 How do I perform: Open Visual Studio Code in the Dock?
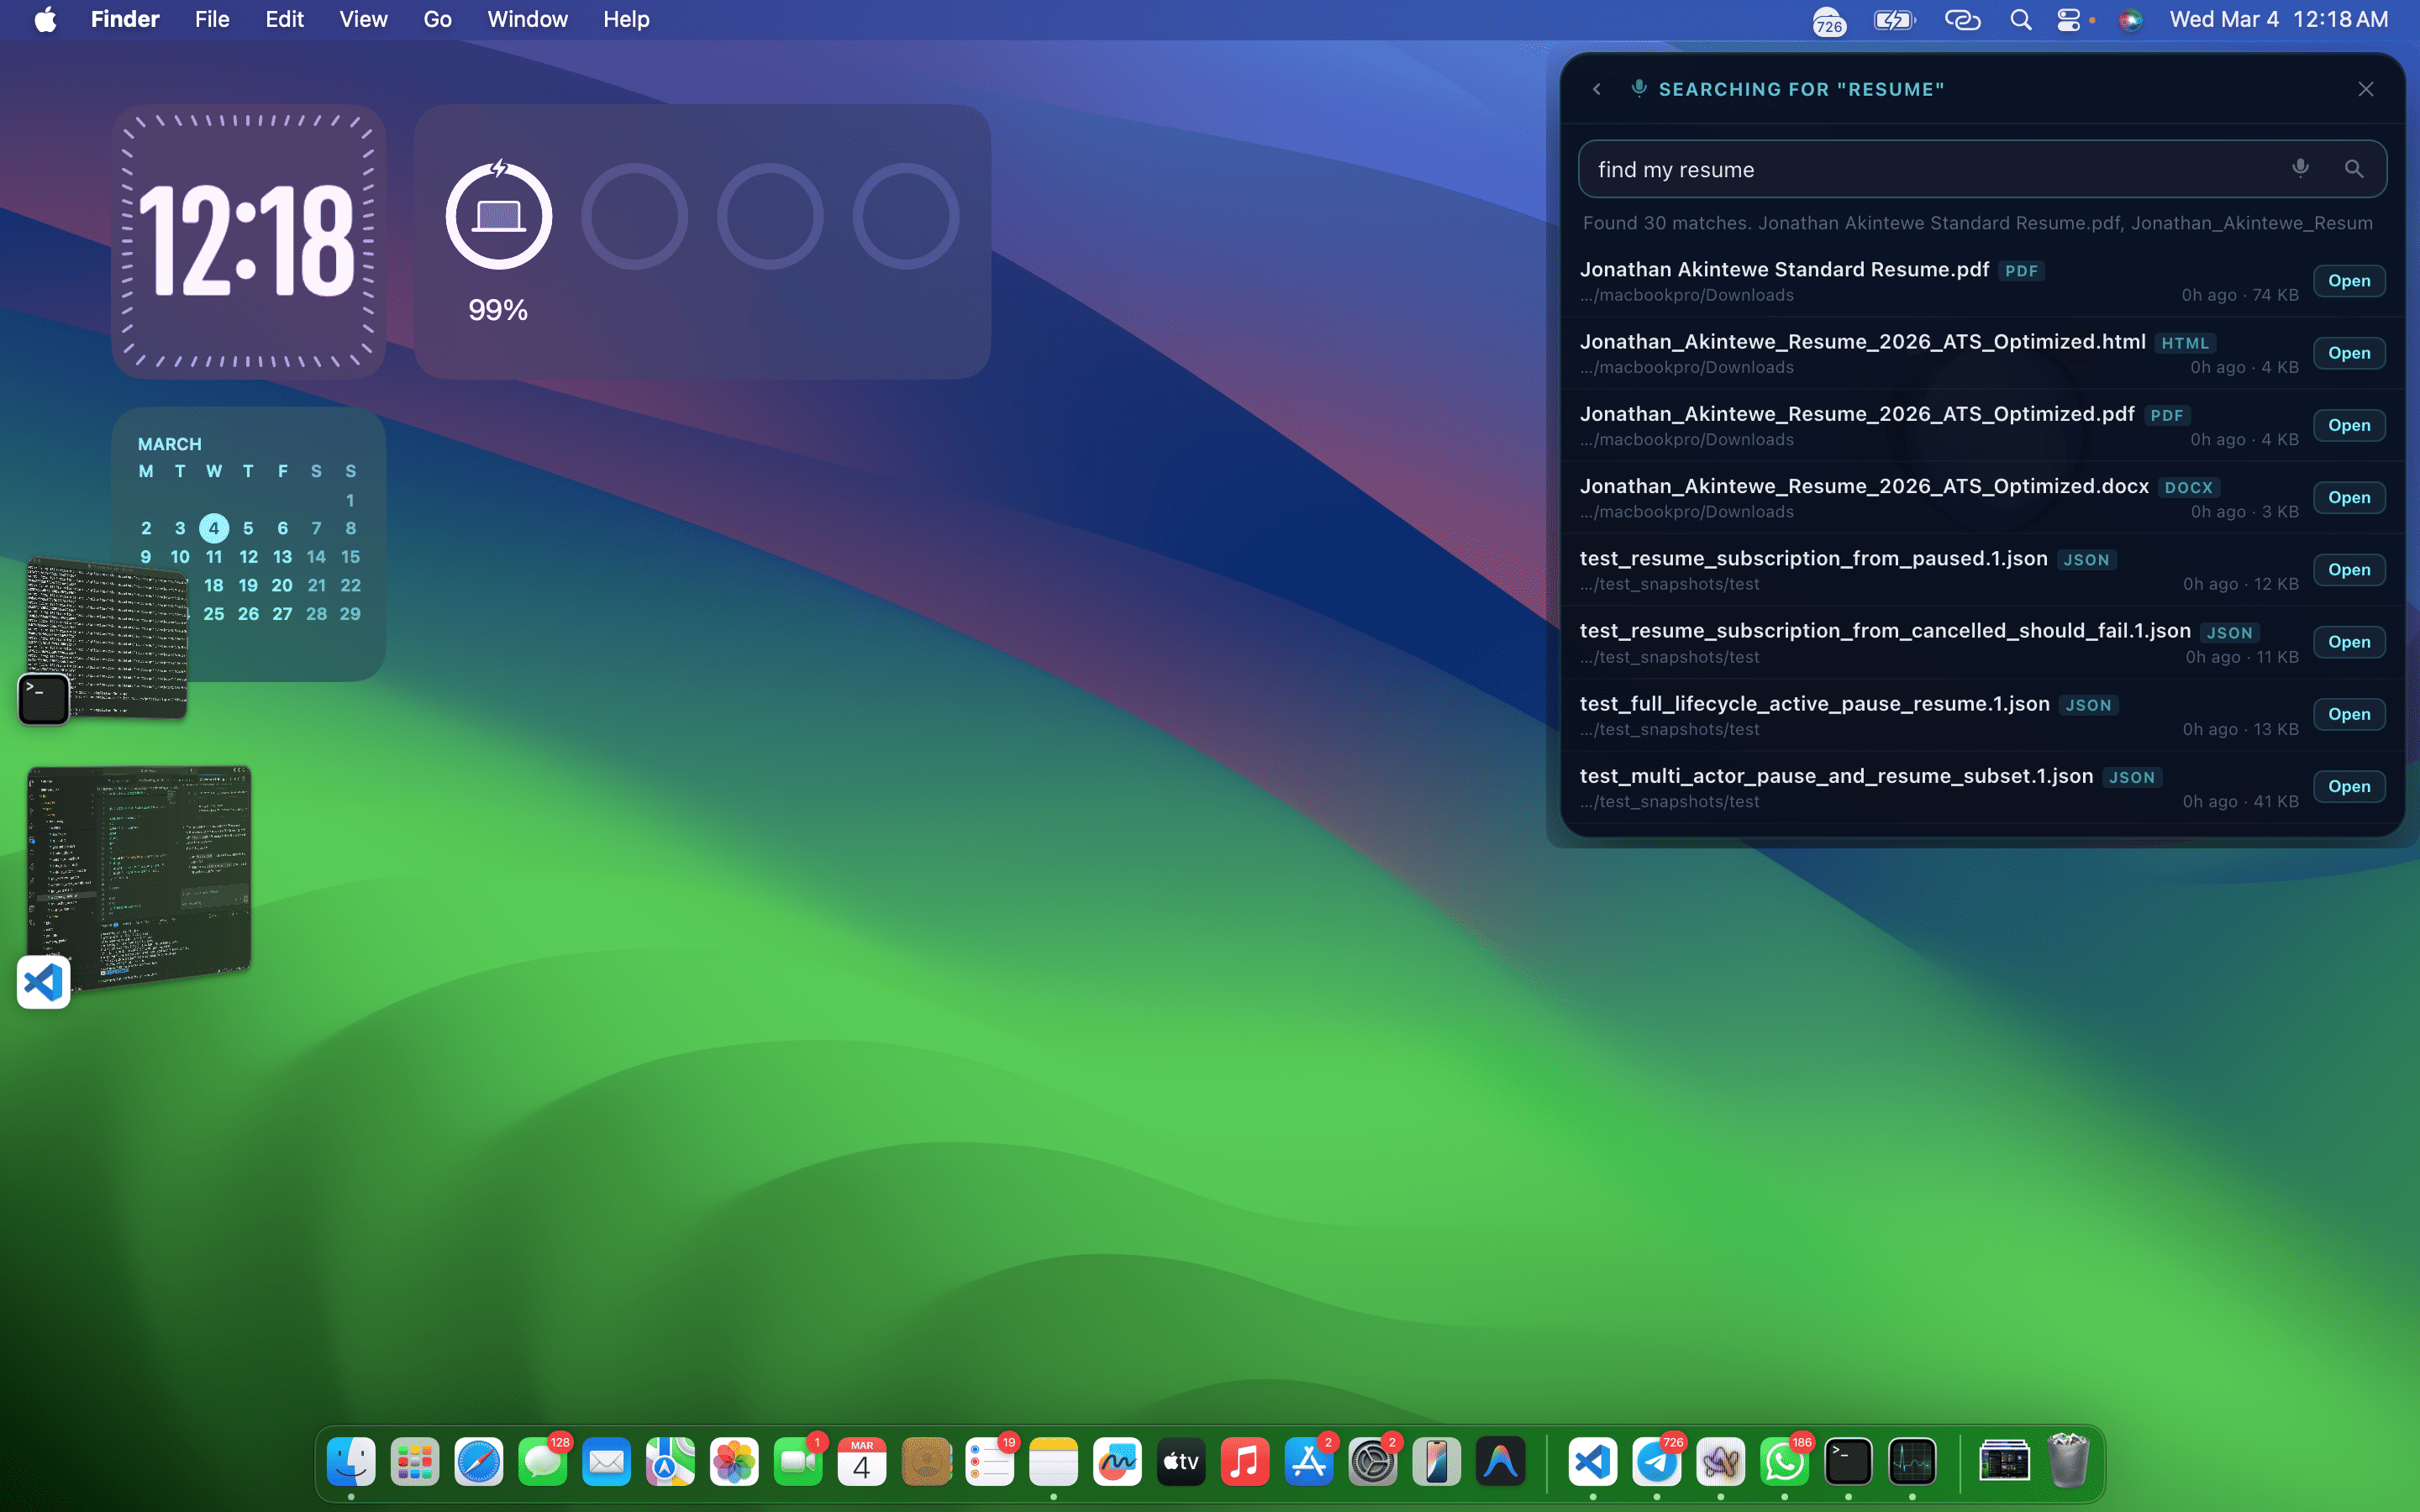pyautogui.click(x=1592, y=1462)
